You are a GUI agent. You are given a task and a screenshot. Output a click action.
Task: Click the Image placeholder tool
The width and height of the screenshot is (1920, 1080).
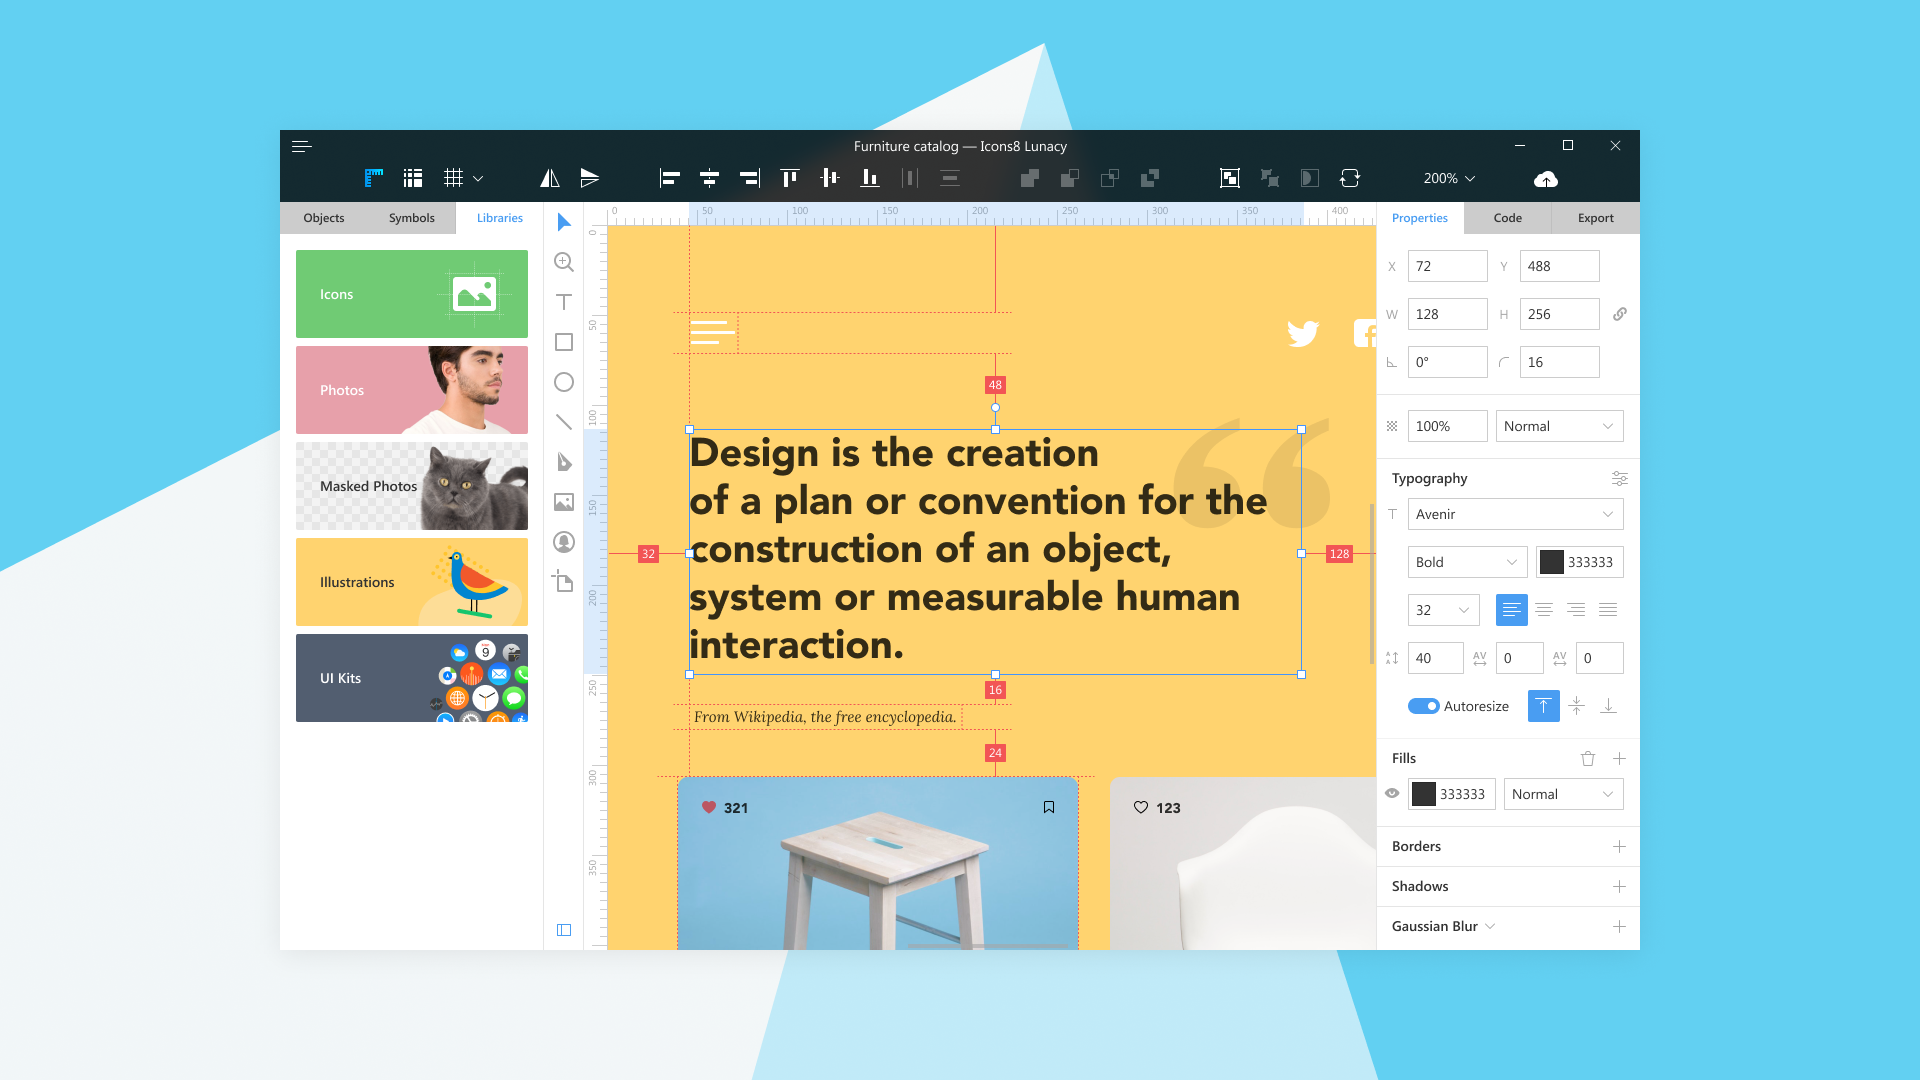click(x=564, y=501)
